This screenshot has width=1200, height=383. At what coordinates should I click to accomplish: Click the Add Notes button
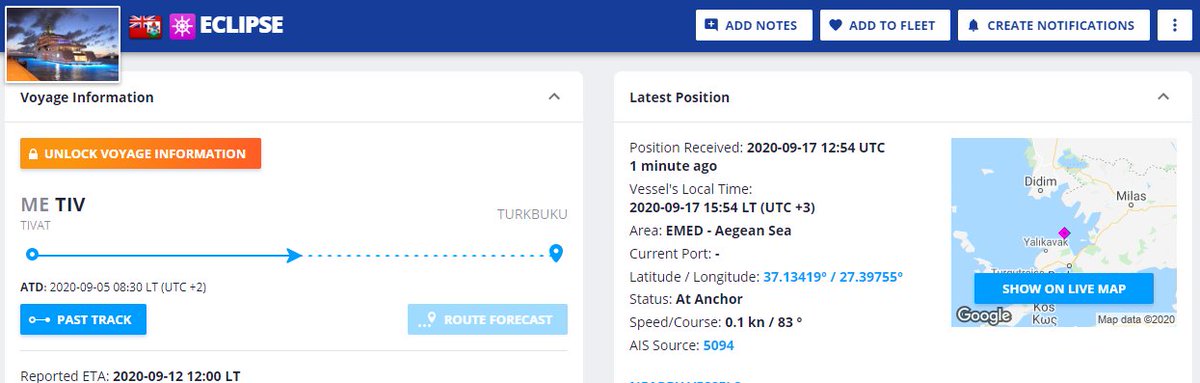(753, 25)
